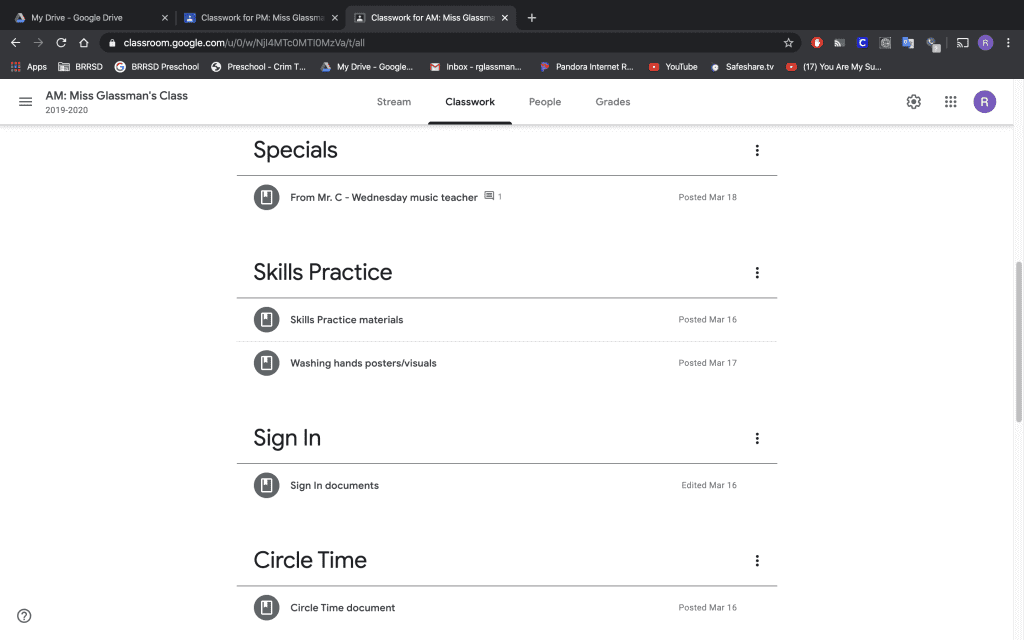The image size is (1024, 640).
Task: Click the help question mark icon
Action: (24, 616)
